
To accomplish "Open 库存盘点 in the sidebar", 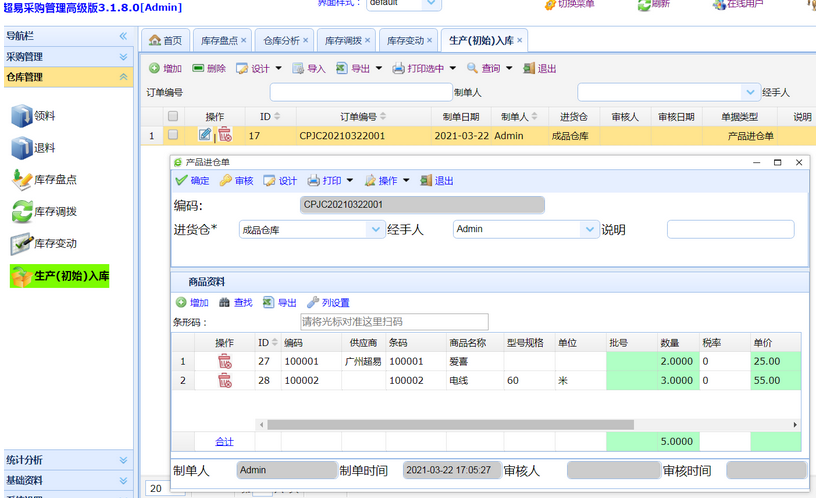I will [44, 180].
